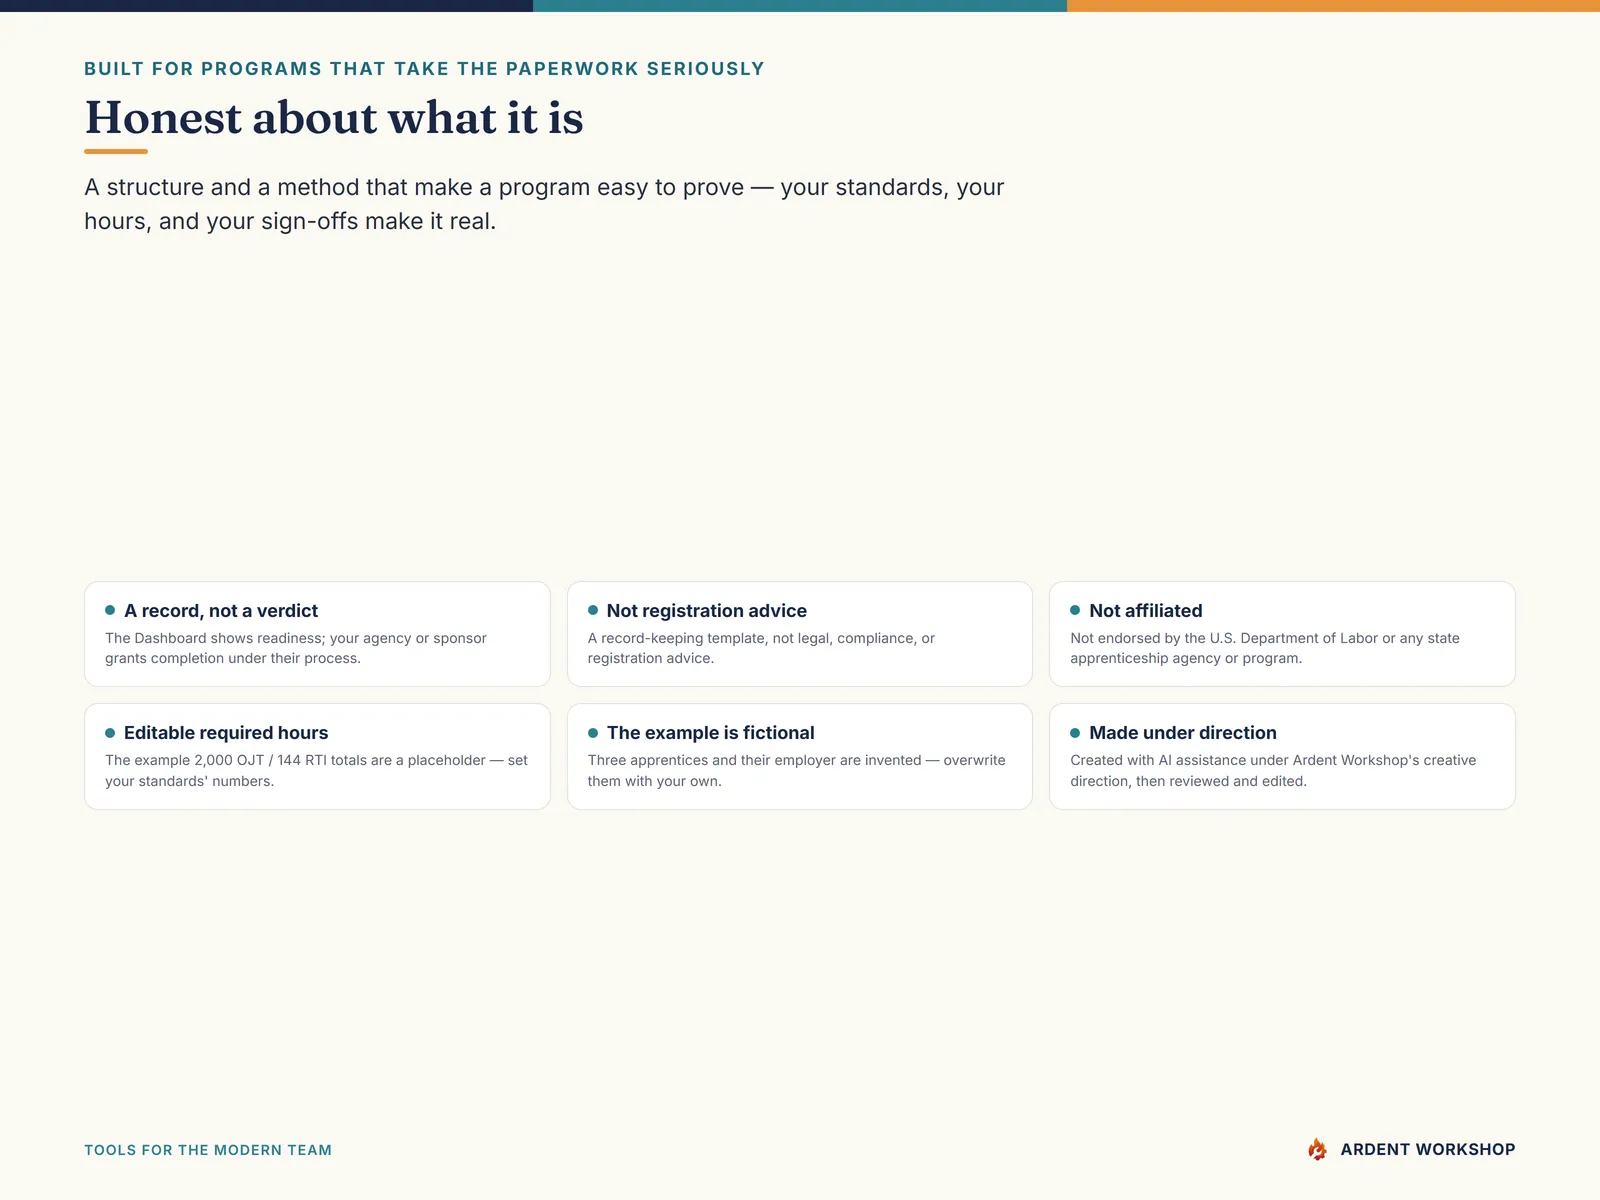Click the teal bullet beside 'The example is fictional'

[x=593, y=733]
